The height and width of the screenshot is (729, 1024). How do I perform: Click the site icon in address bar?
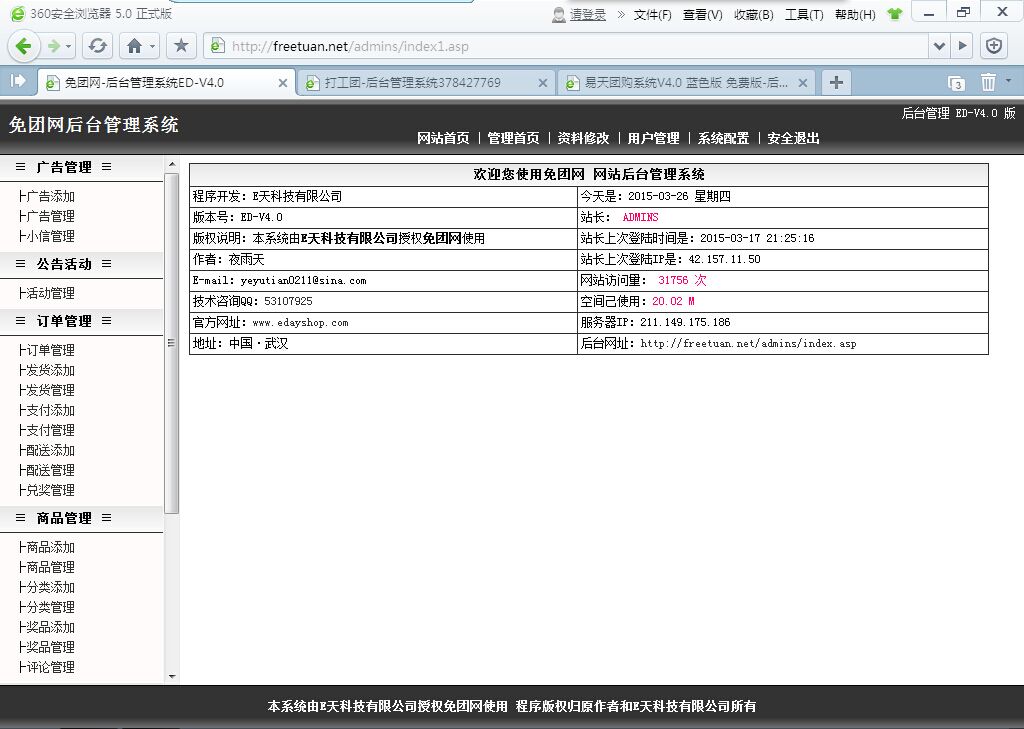(216, 46)
